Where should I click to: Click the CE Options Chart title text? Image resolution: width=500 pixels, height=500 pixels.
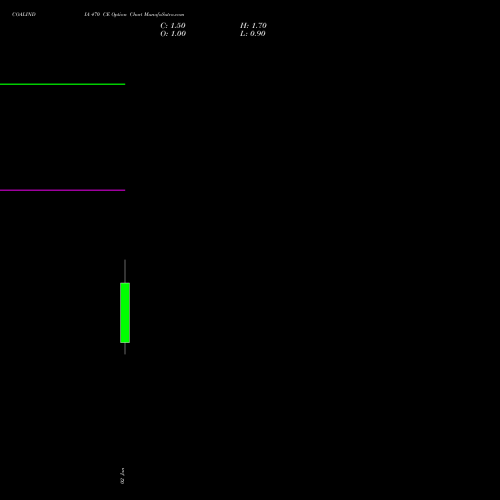(134, 14)
